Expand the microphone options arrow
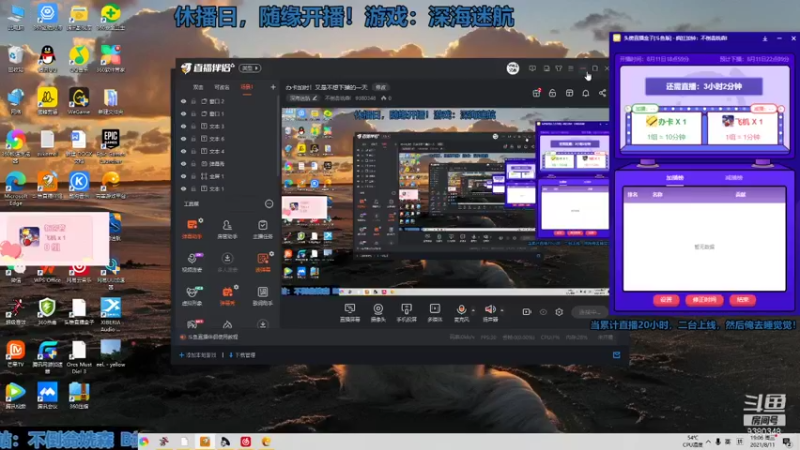This screenshot has height=450, width=800. coord(473,310)
